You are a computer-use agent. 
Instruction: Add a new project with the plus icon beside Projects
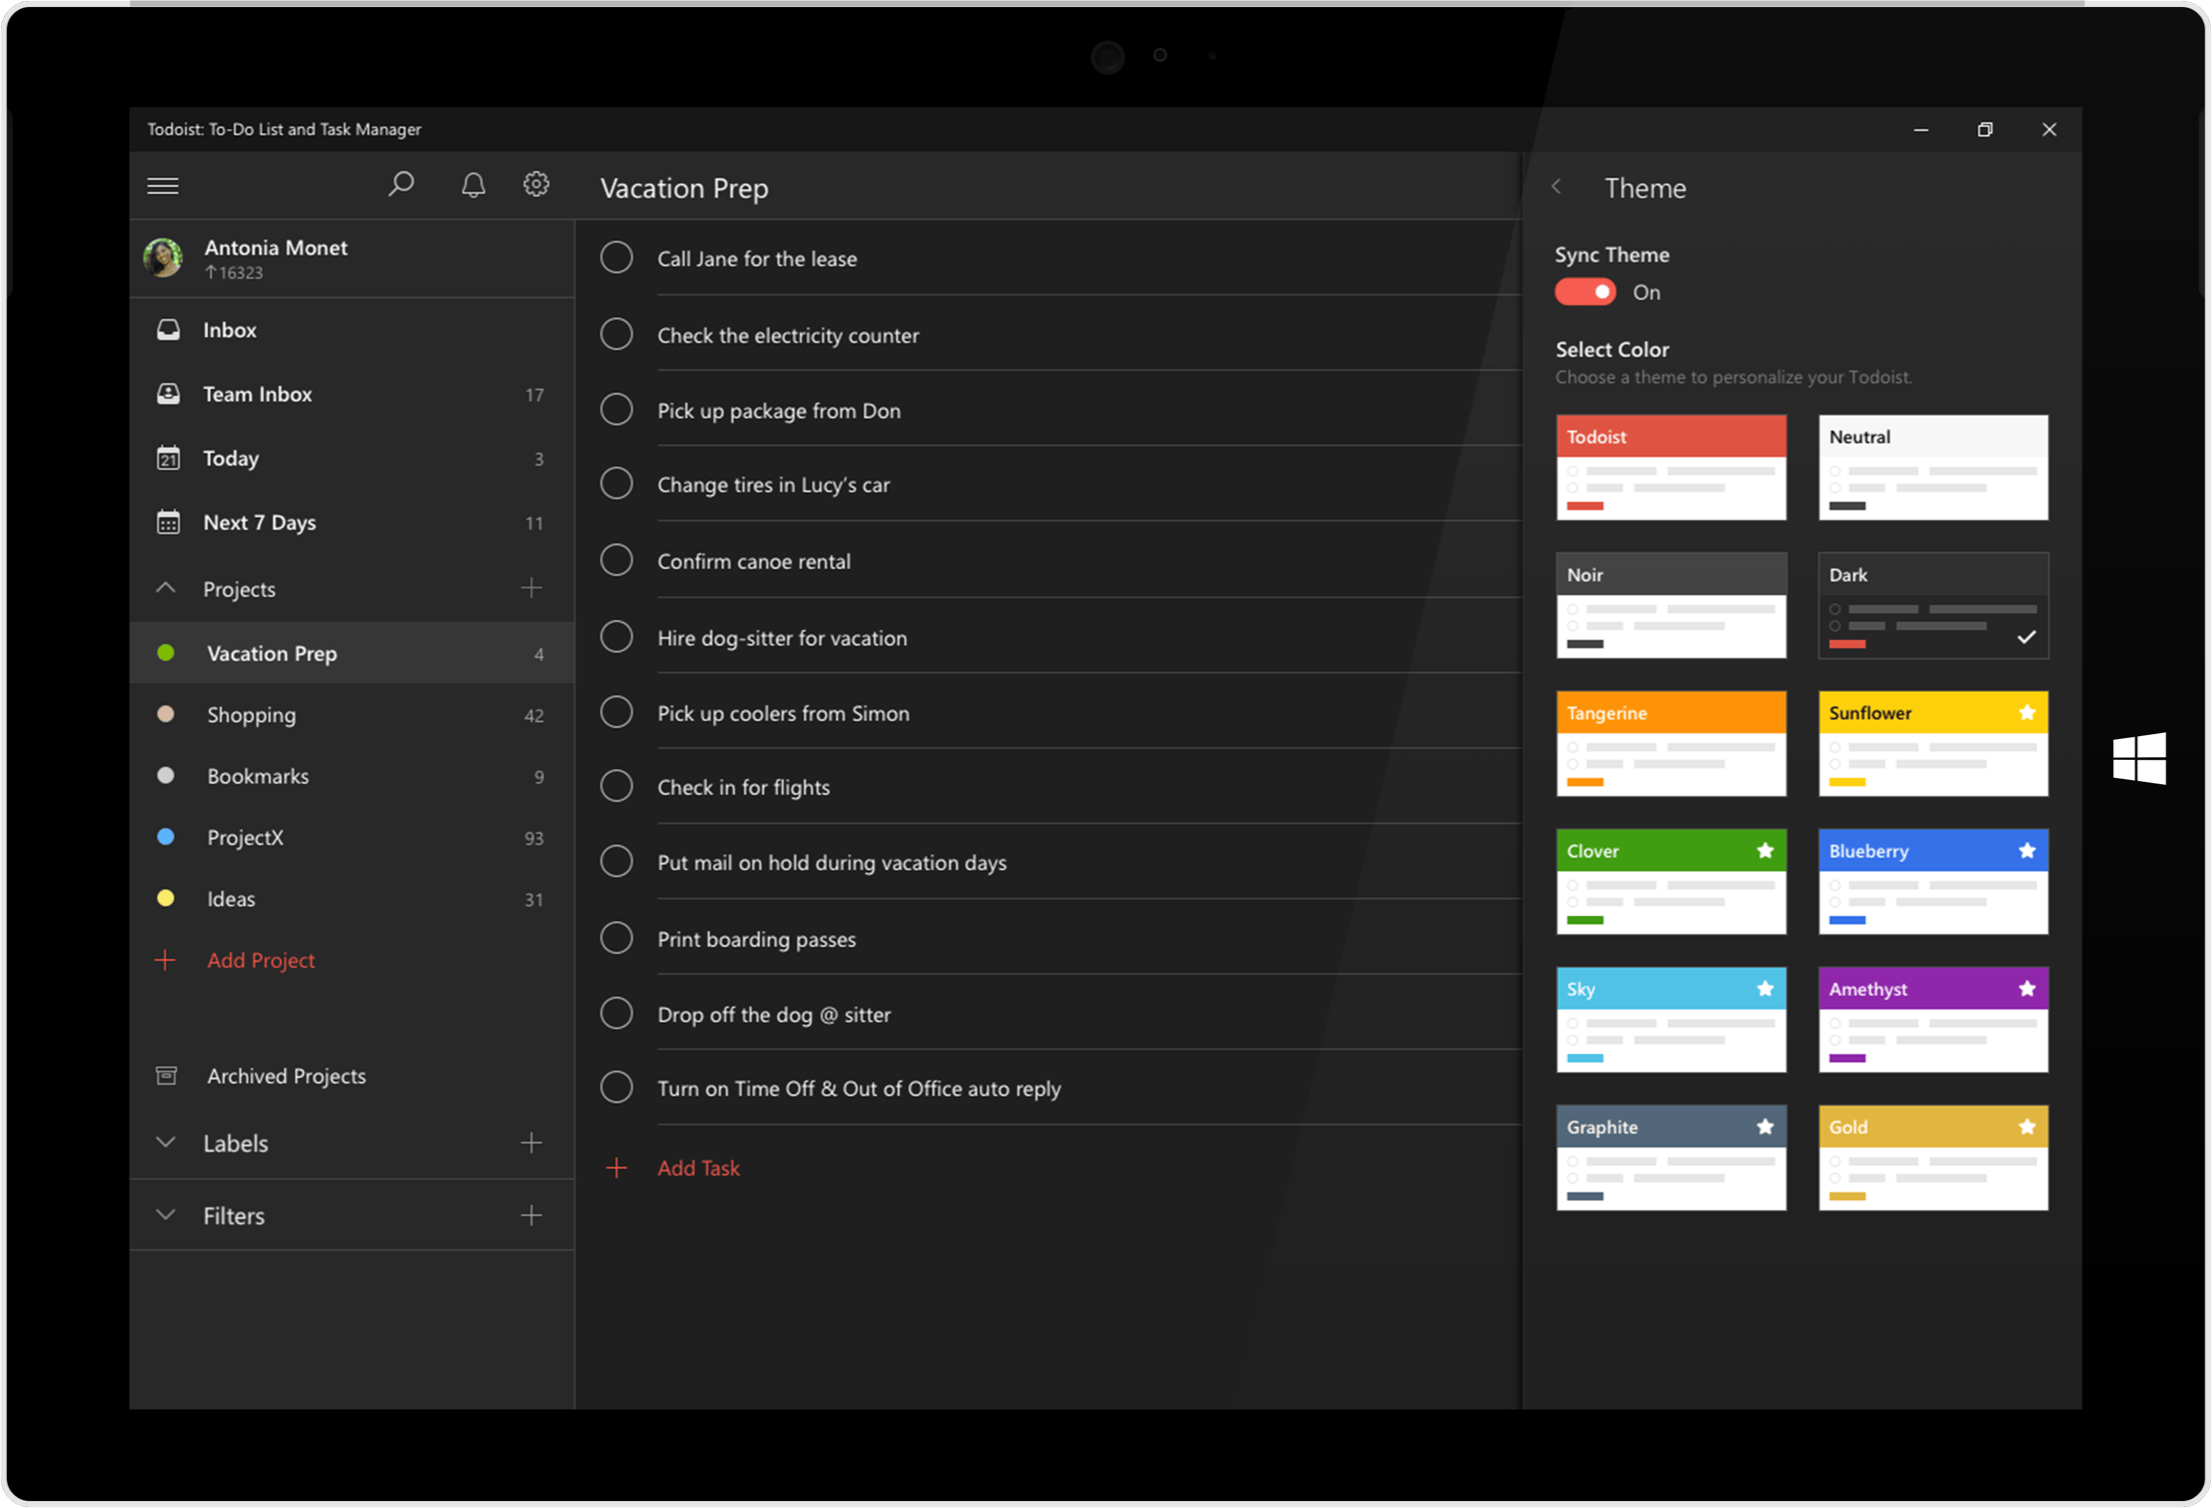point(532,588)
